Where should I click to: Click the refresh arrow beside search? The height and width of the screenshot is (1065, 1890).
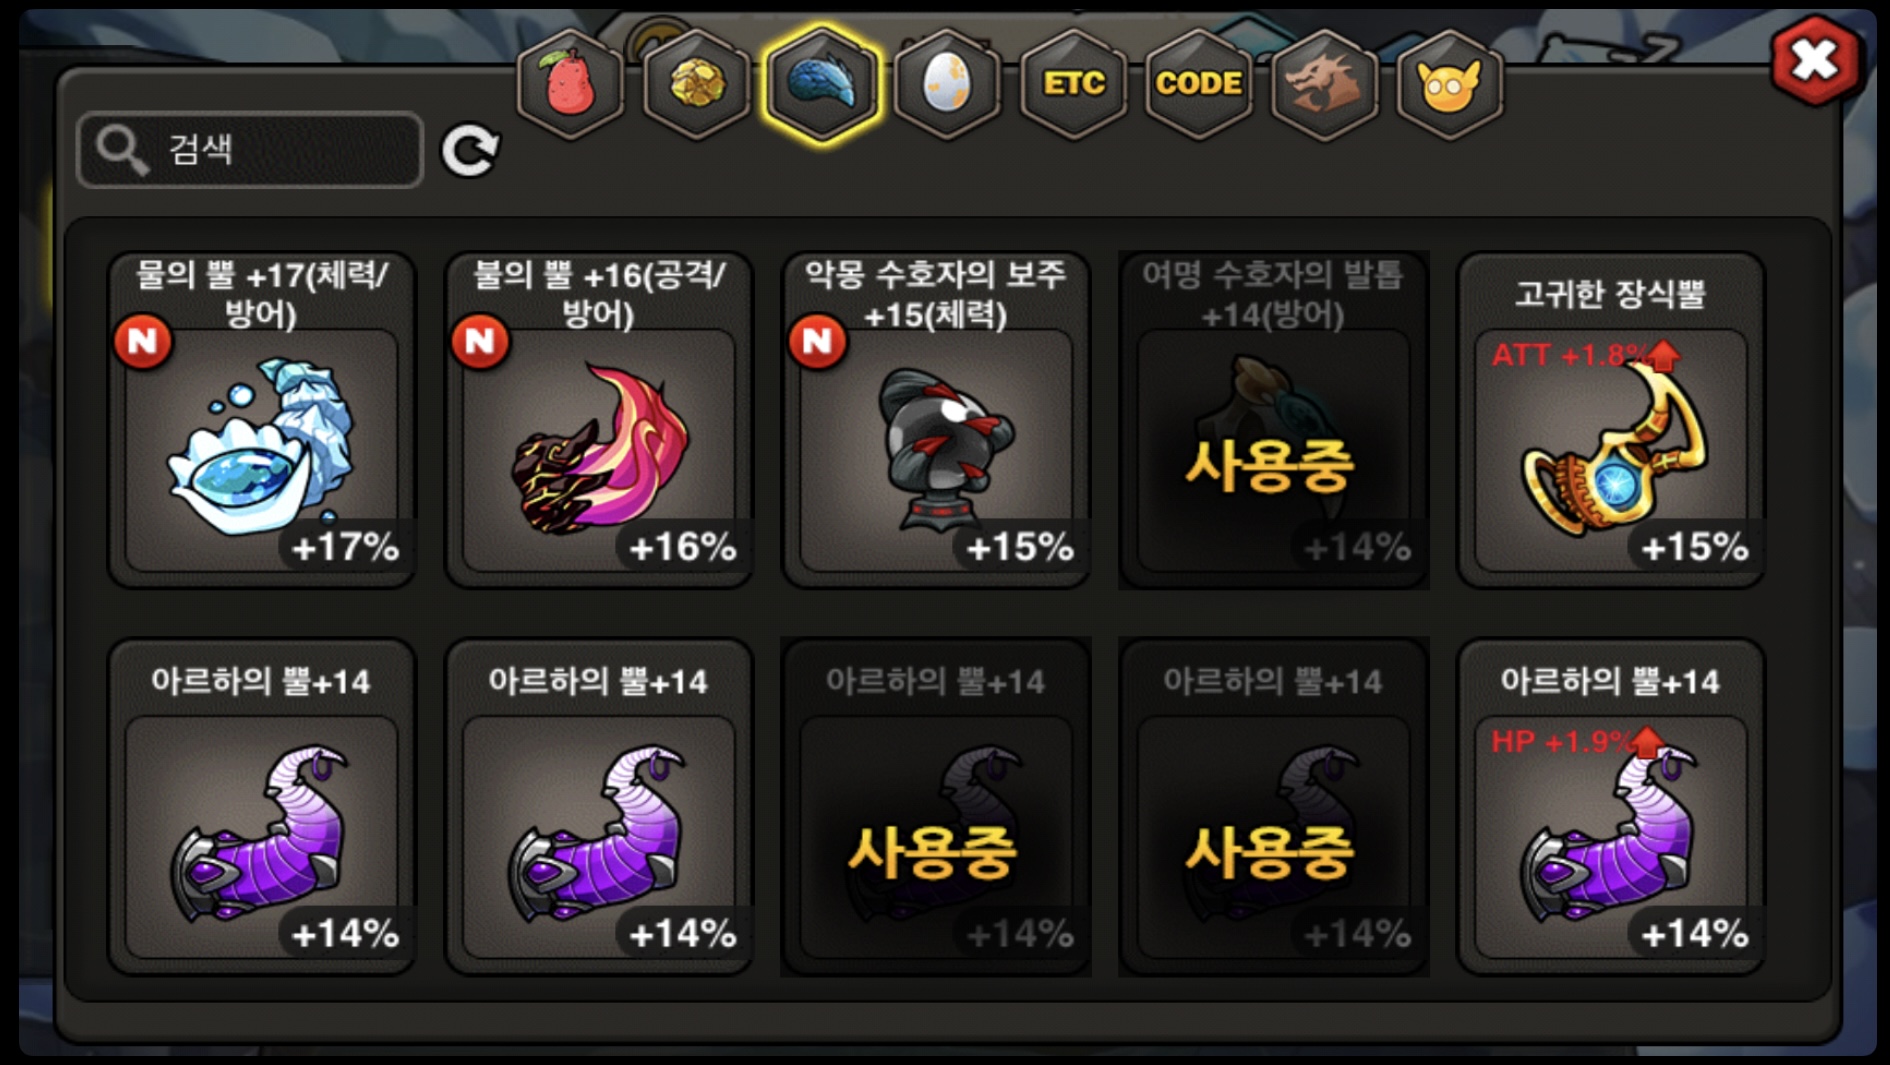tap(470, 150)
